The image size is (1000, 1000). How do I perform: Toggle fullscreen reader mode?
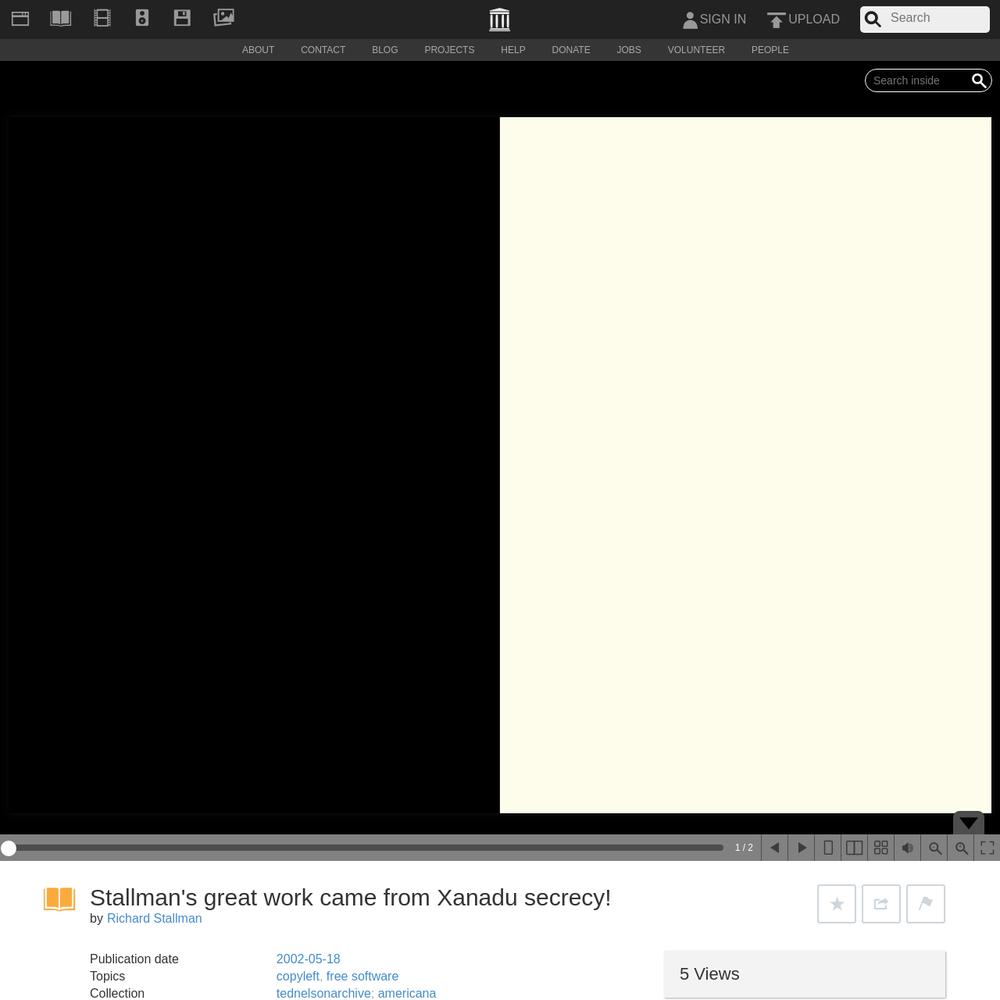(x=987, y=848)
